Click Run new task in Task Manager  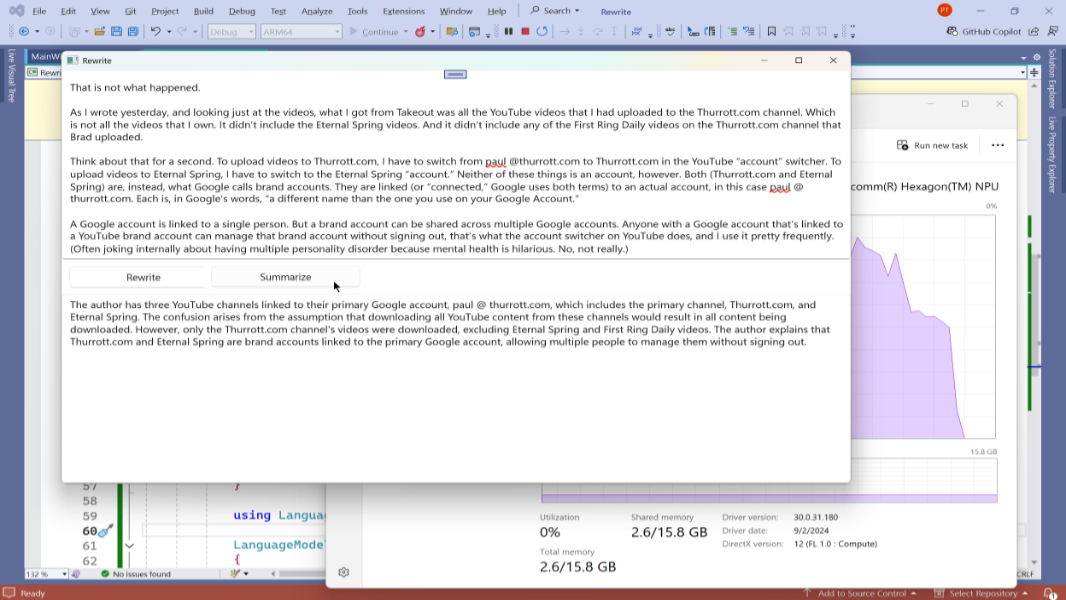click(x=932, y=145)
